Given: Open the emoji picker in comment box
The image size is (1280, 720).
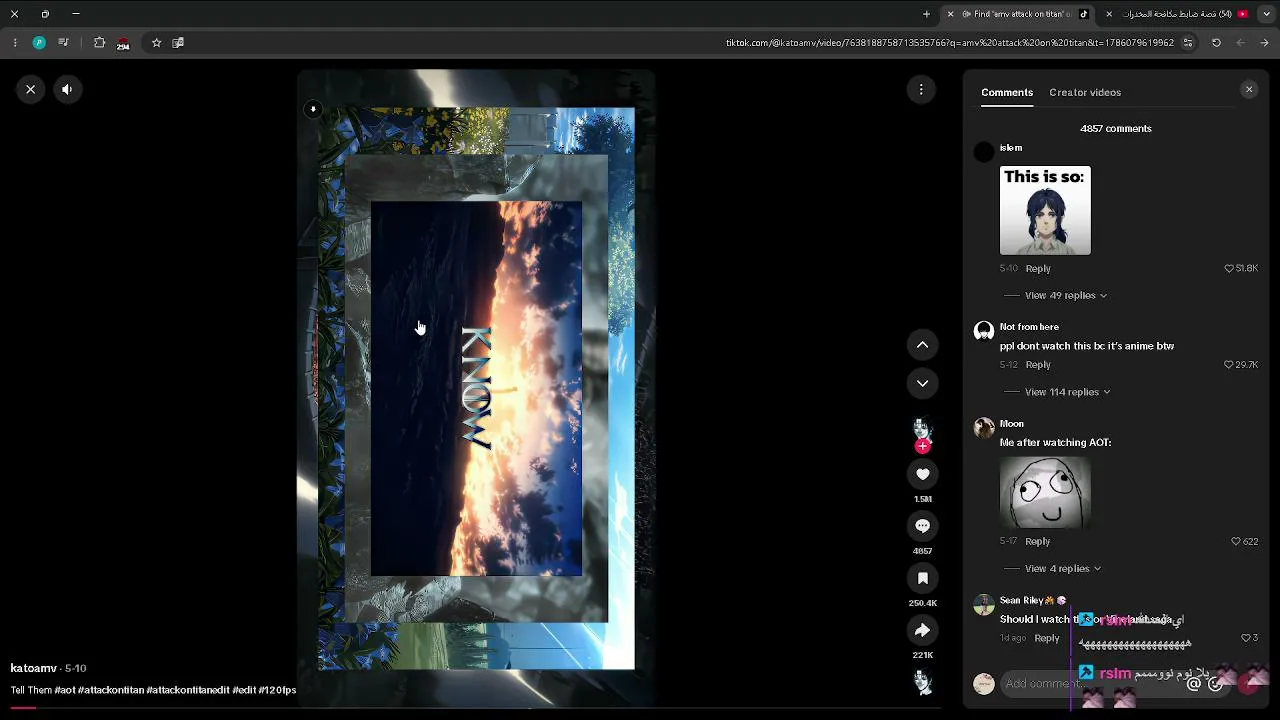Looking at the screenshot, I should pyautogui.click(x=1216, y=684).
